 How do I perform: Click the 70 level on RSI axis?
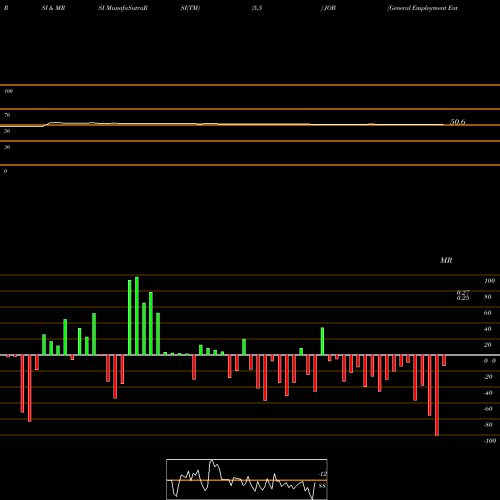(x=7, y=115)
